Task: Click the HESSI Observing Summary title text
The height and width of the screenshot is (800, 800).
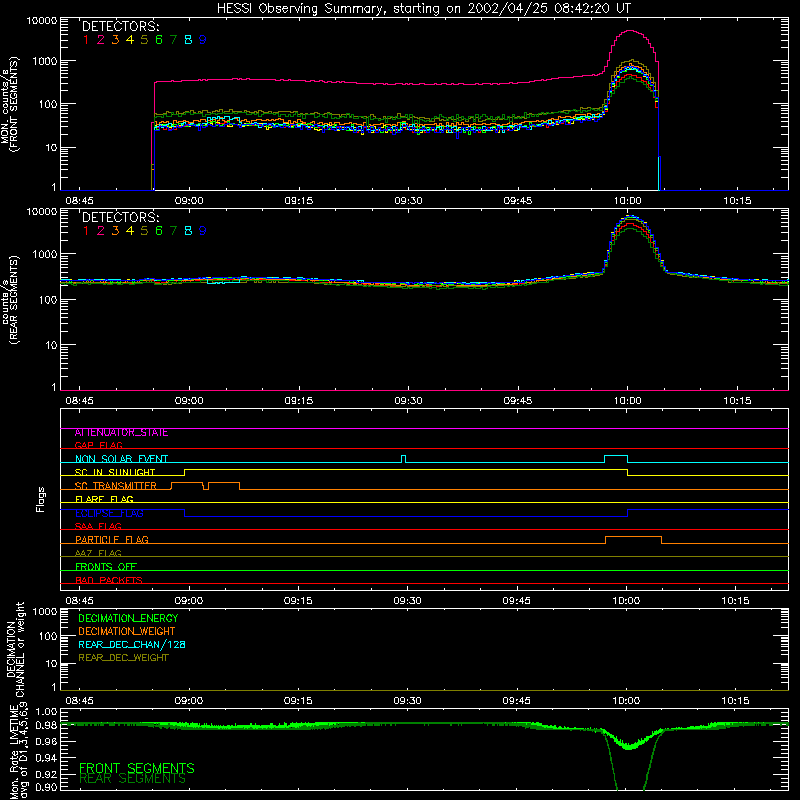Action: [423, 8]
